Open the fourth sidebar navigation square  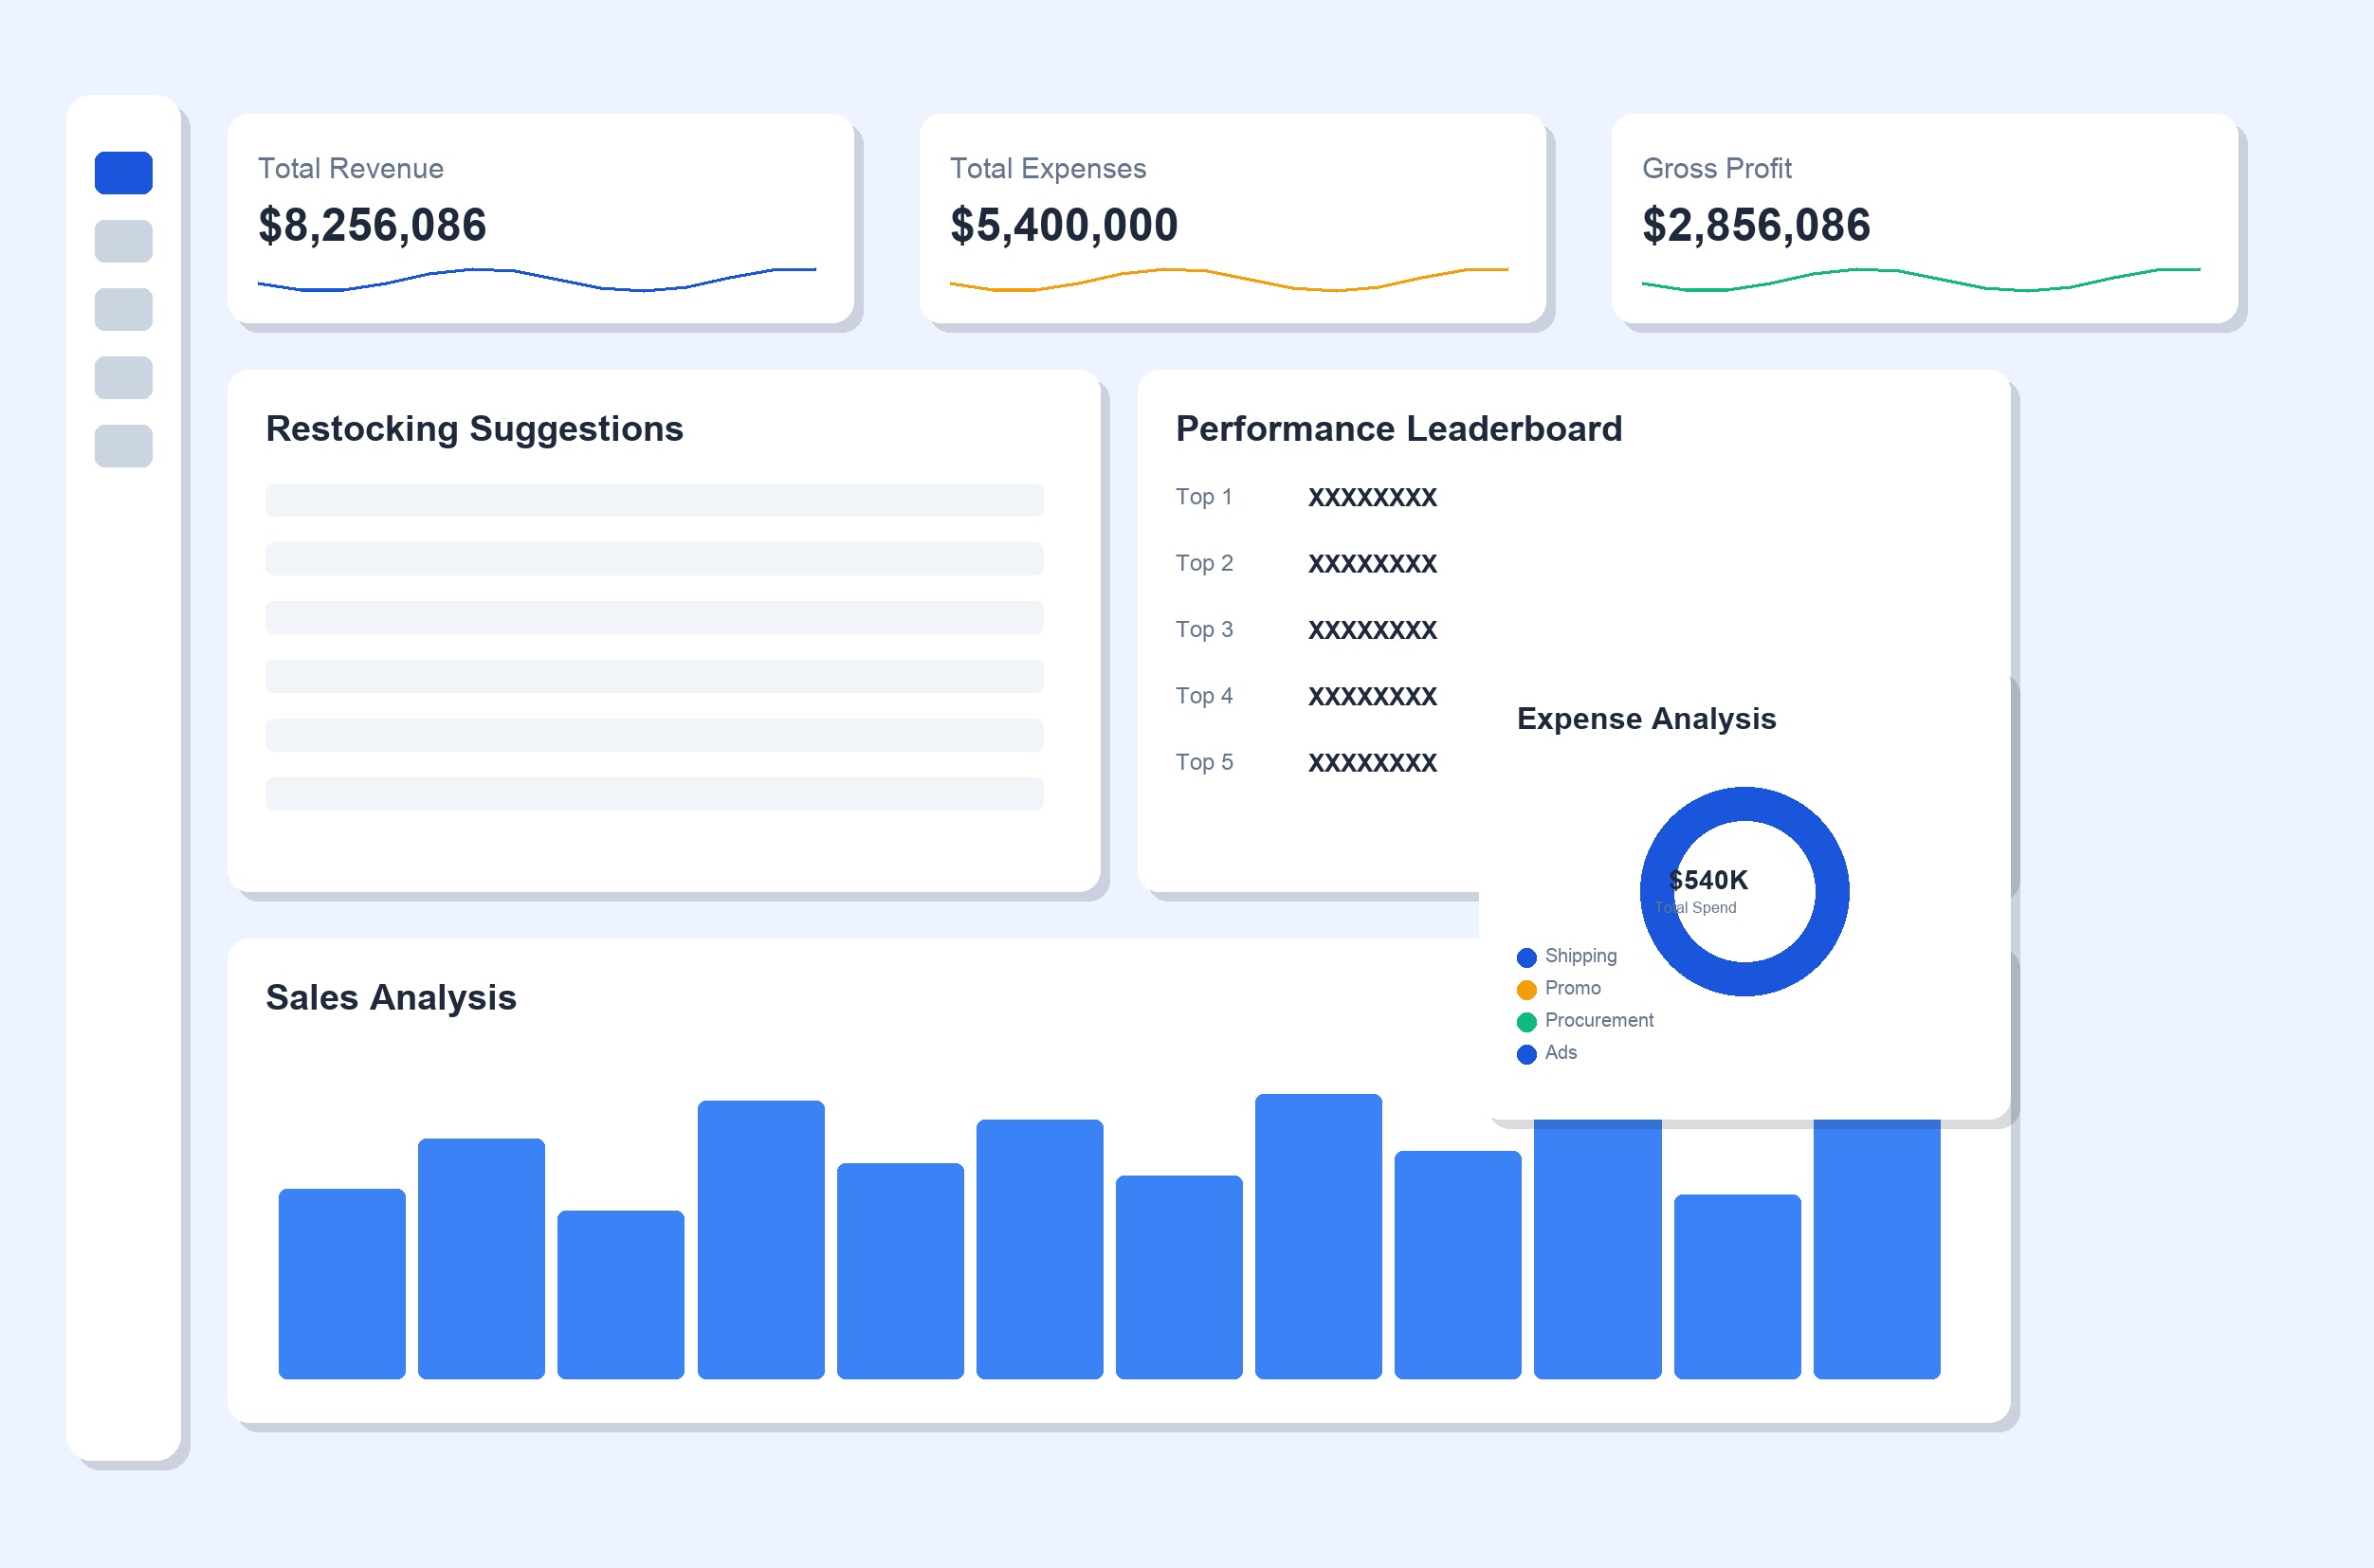click(123, 378)
